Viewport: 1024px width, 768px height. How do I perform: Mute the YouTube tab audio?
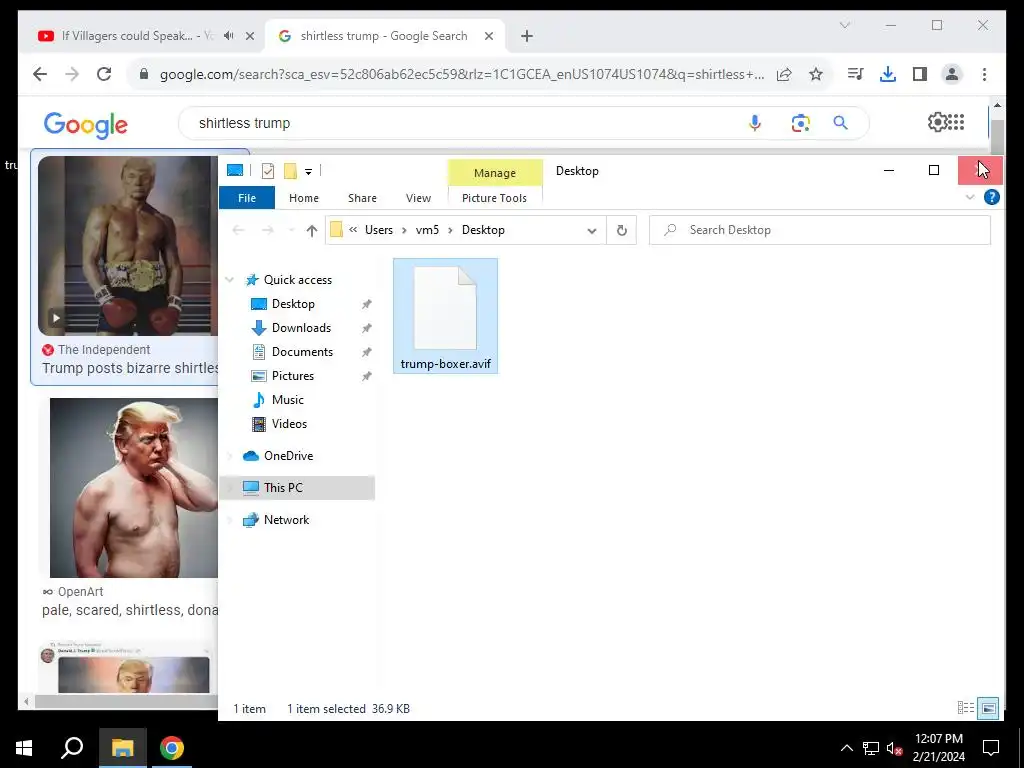click(x=229, y=36)
